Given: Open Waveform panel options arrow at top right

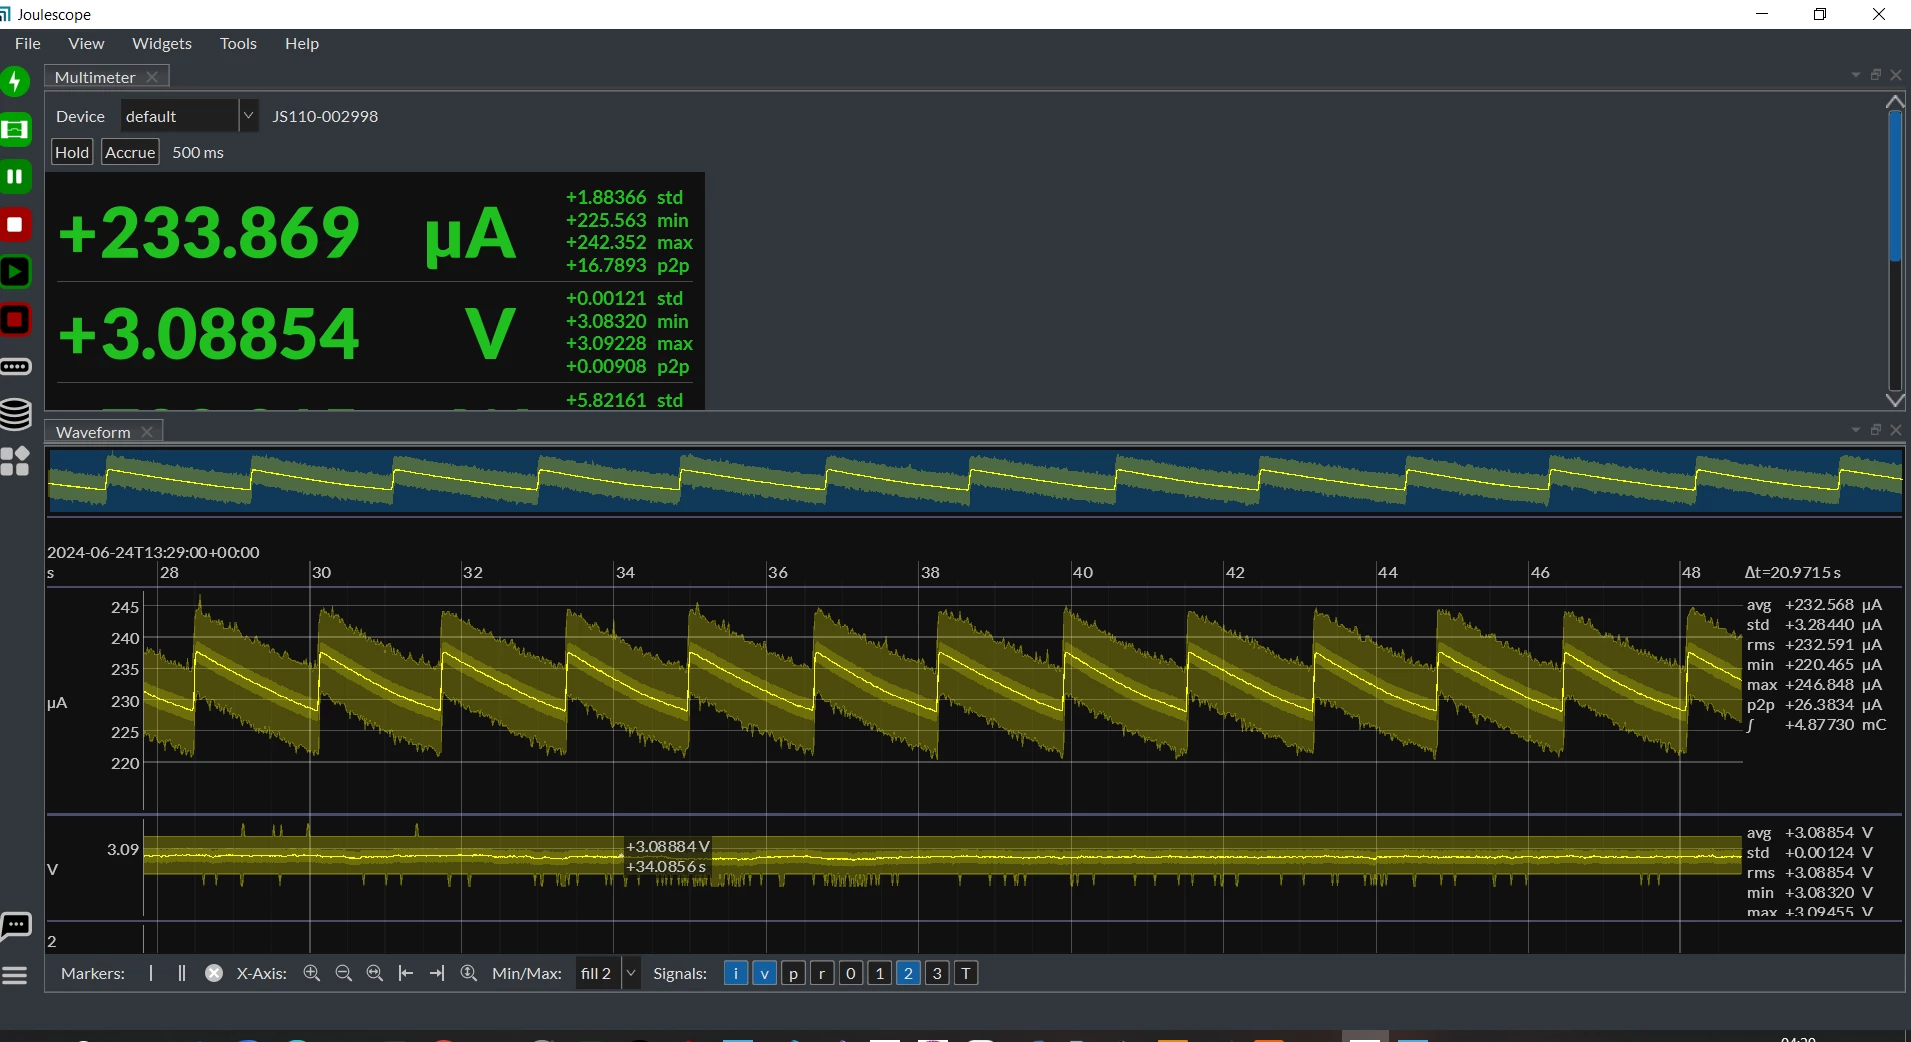Looking at the screenshot, I should tap(1856, 430).
